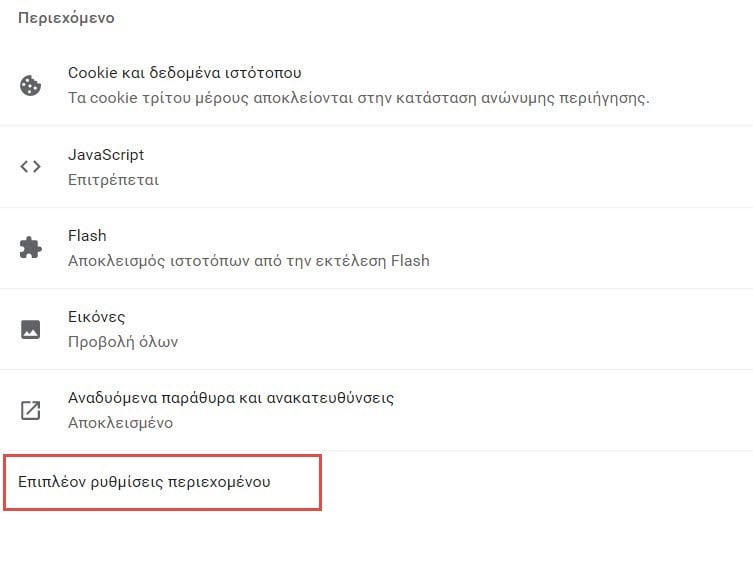The width and height of the screenshot is (753, 586).
Task: Open the JavaScript settings entry
Action: click(x=376, y=167)
